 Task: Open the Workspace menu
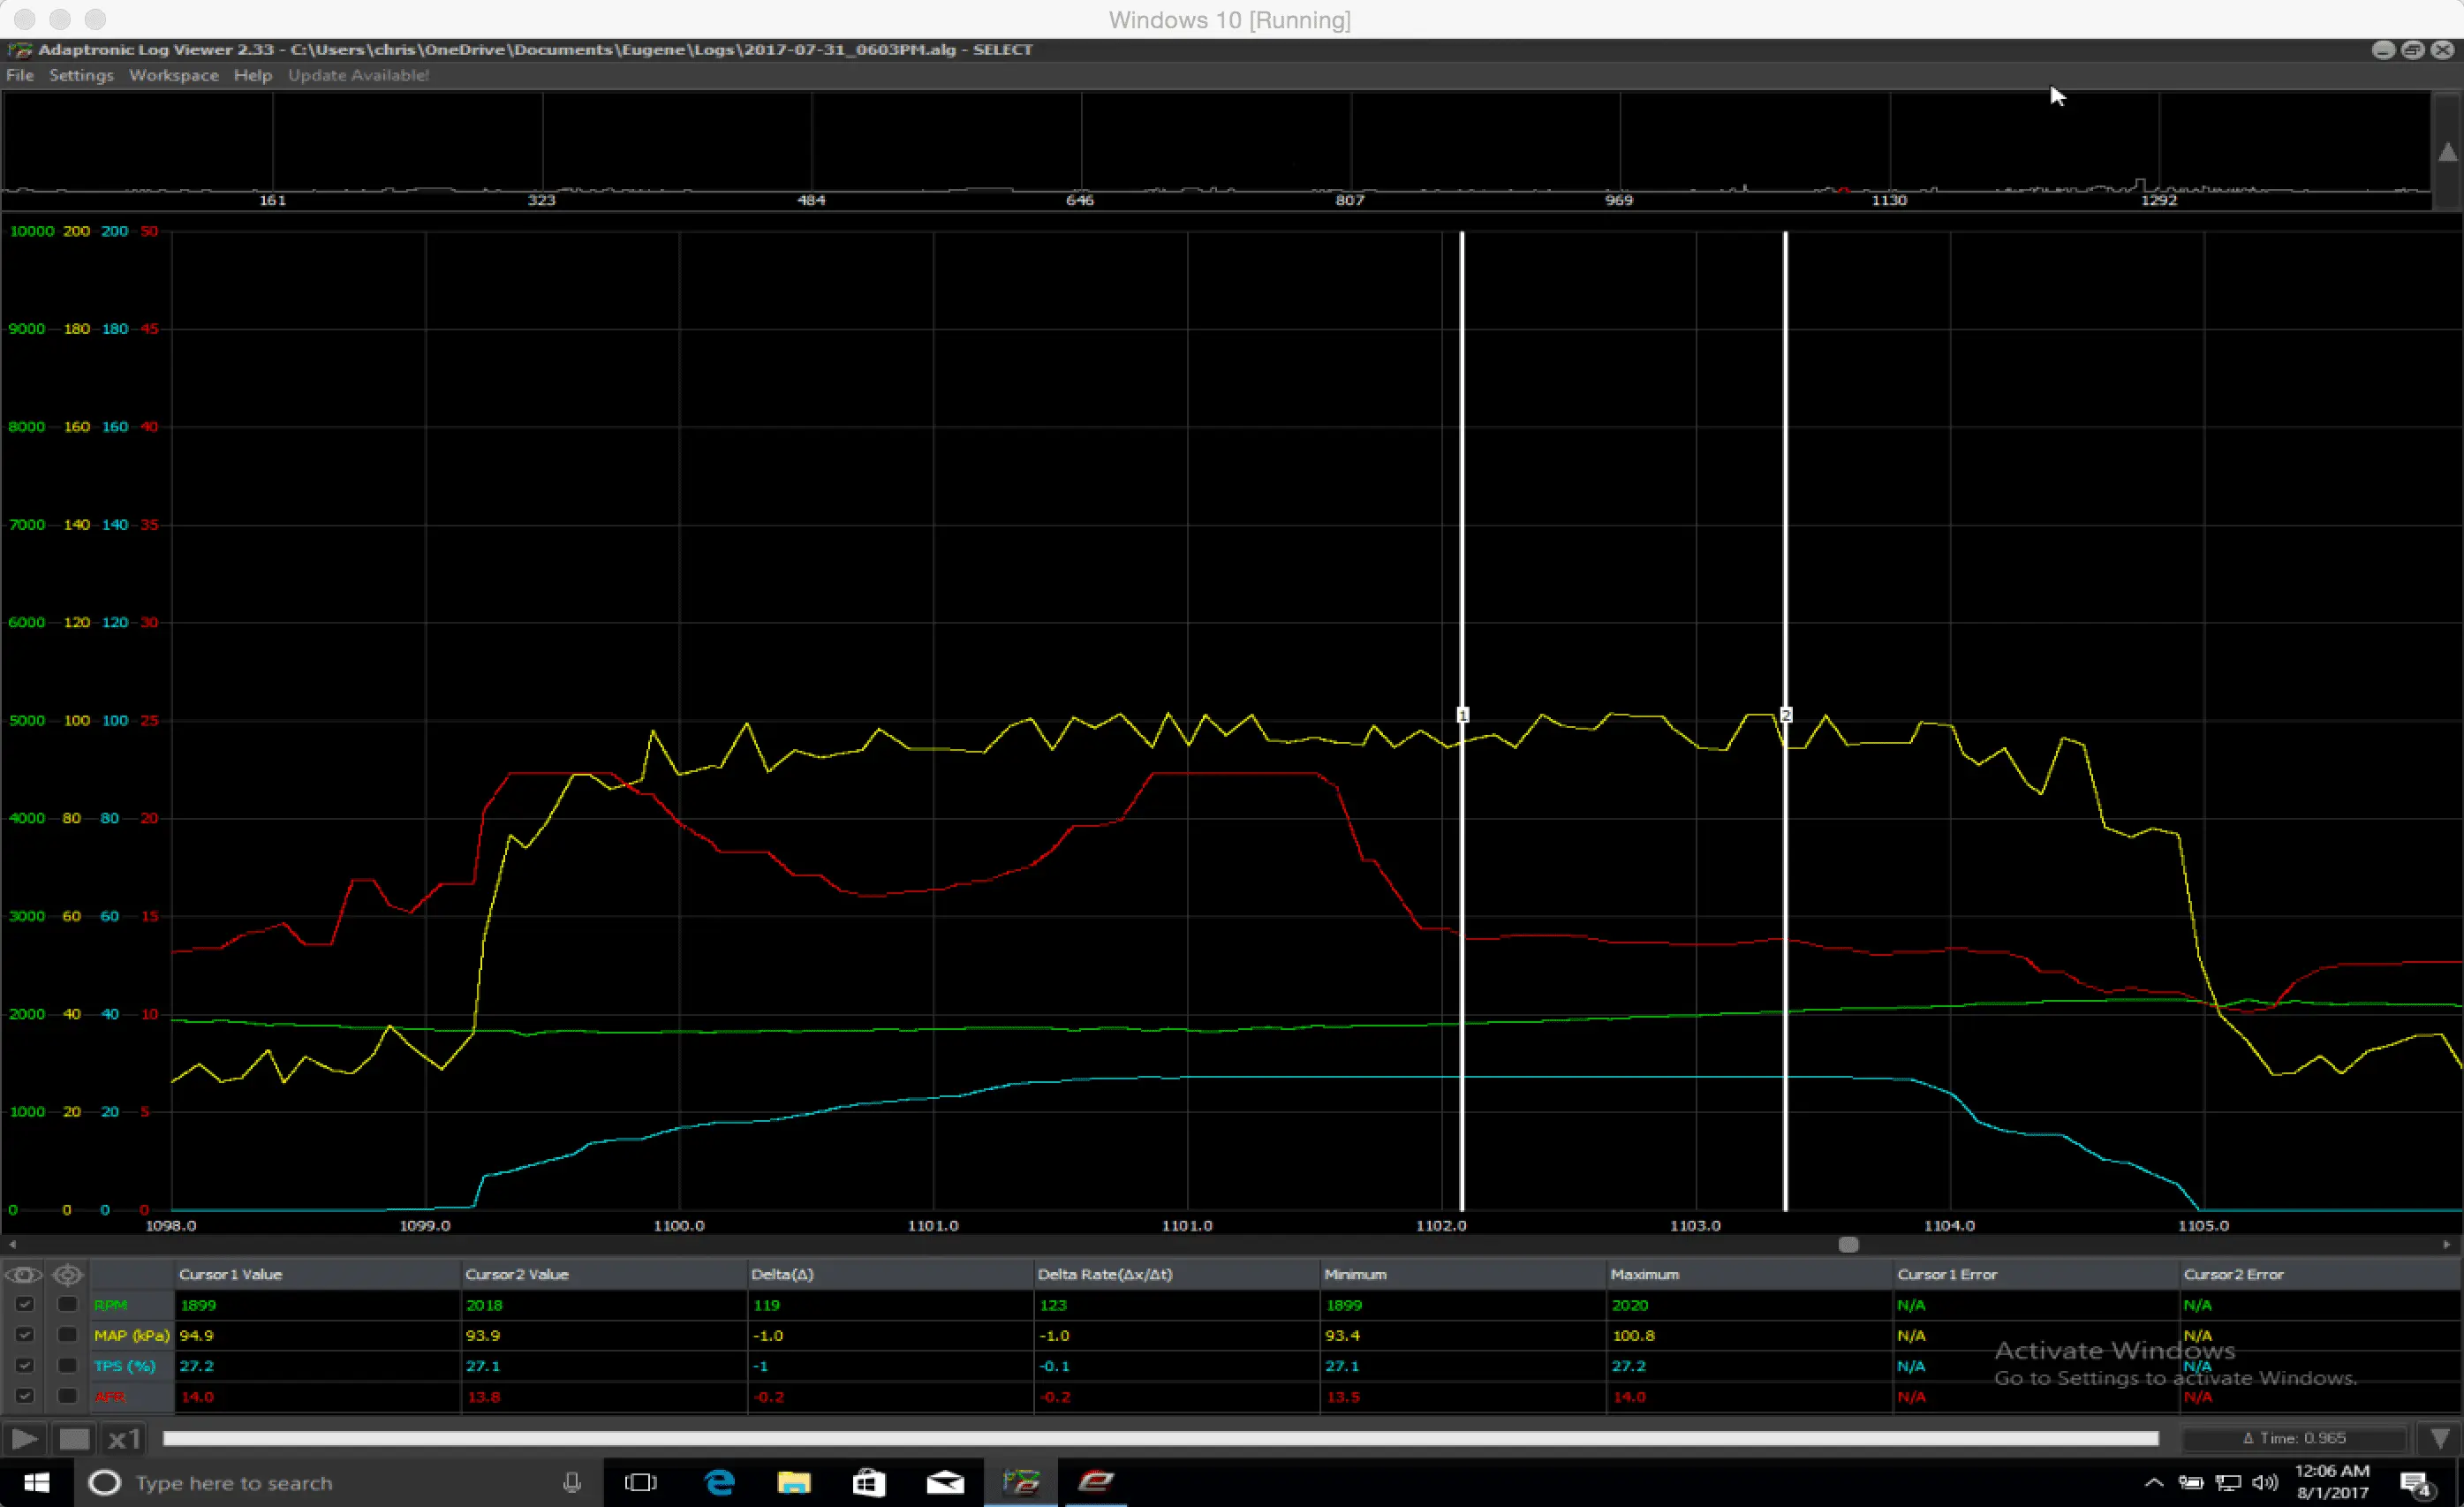pyautogui.click(x=173, y=75)
